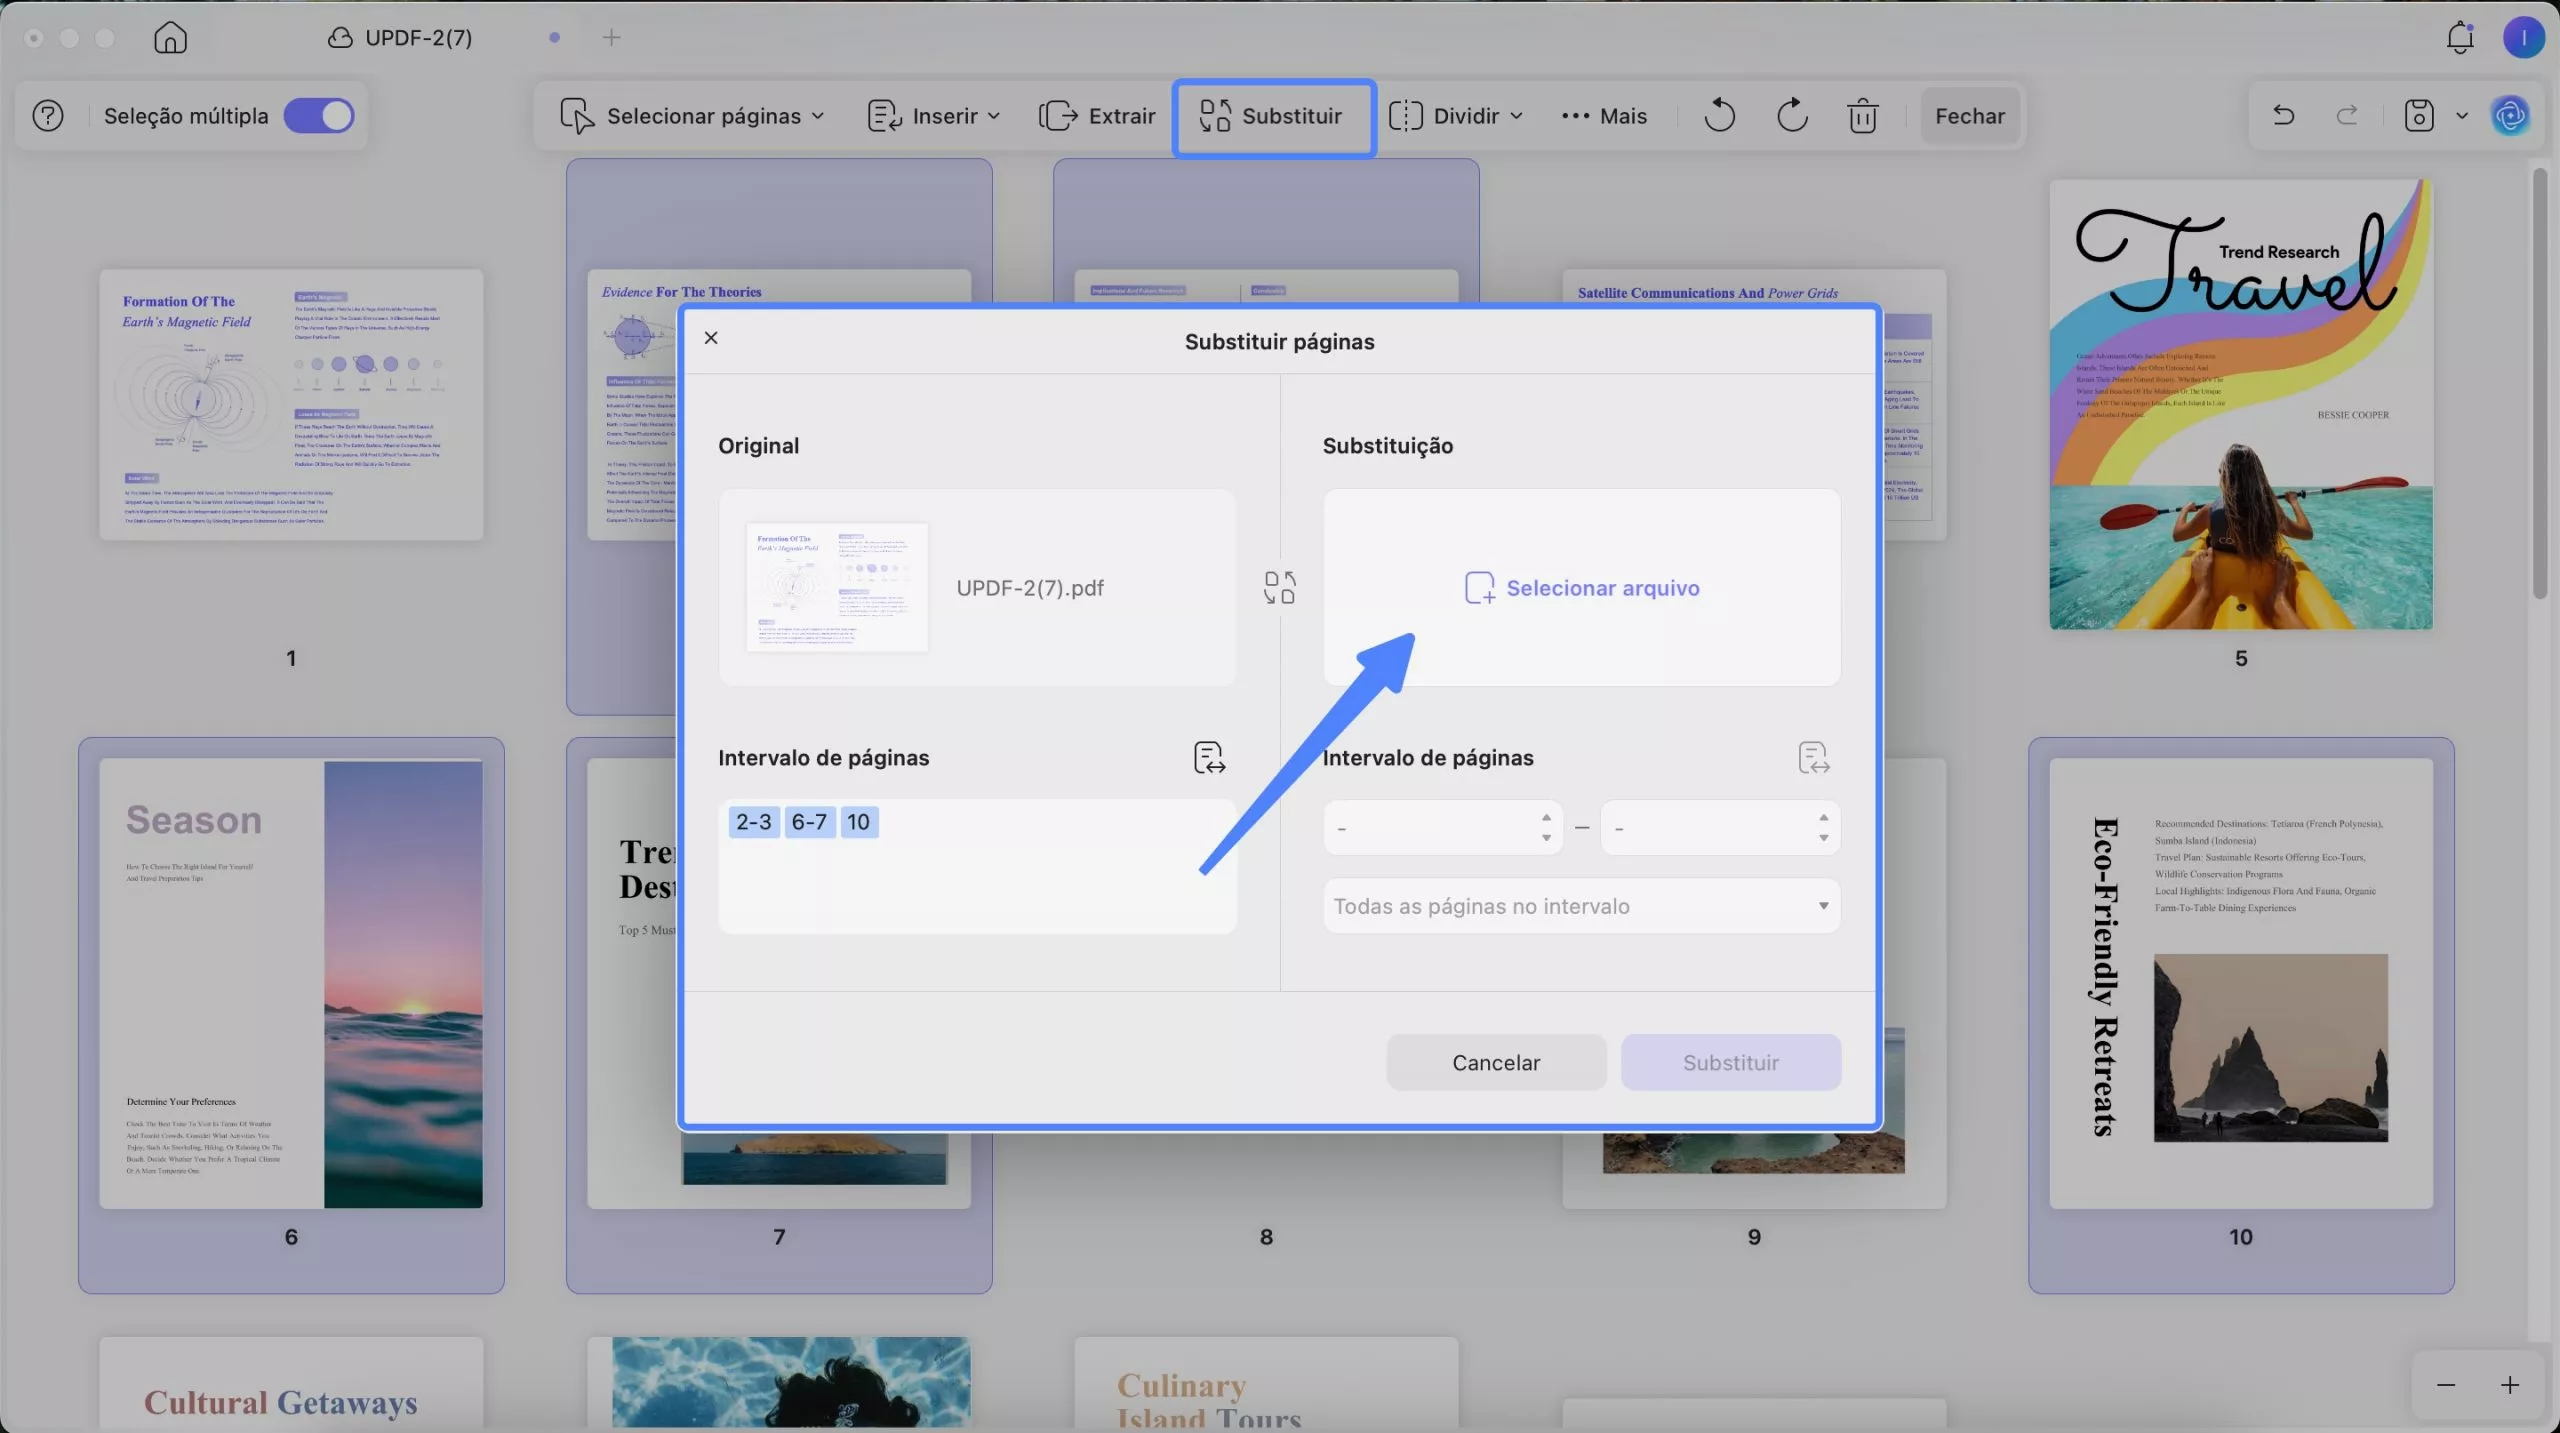Viewport: 2560px width, 1433px height.
Task: Increase the start page stepper
Action: [x=1546, y=817]
